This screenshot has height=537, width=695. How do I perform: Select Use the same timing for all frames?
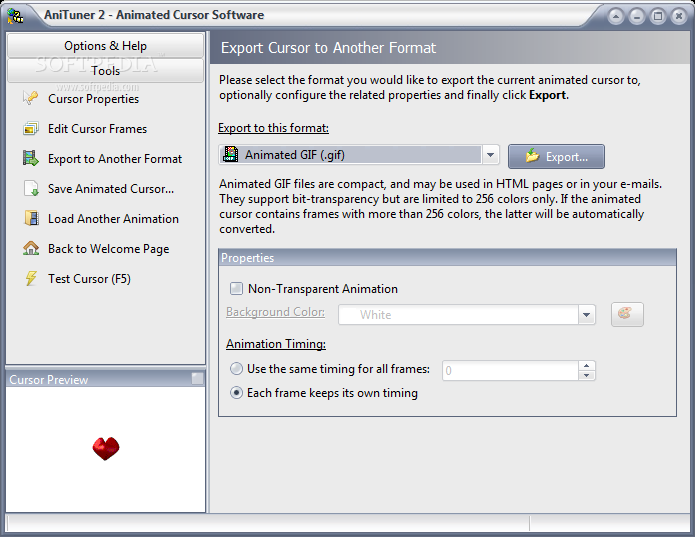pyautogui.click(x=237, y=369)
